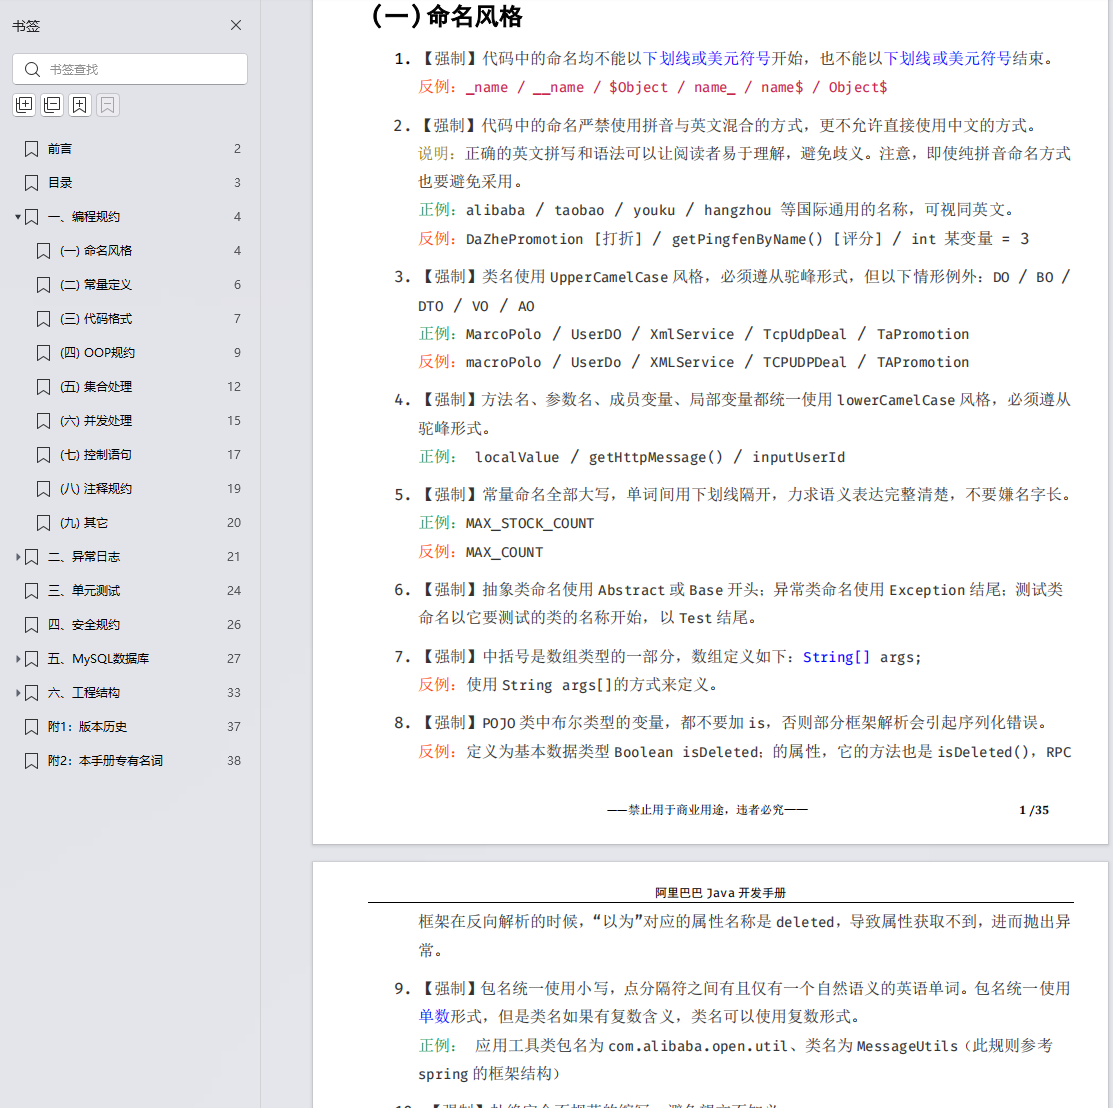Click the 书签查找 search input field
The image size is (1113, 1108).
pyautogui.click(x=130, y=69)
